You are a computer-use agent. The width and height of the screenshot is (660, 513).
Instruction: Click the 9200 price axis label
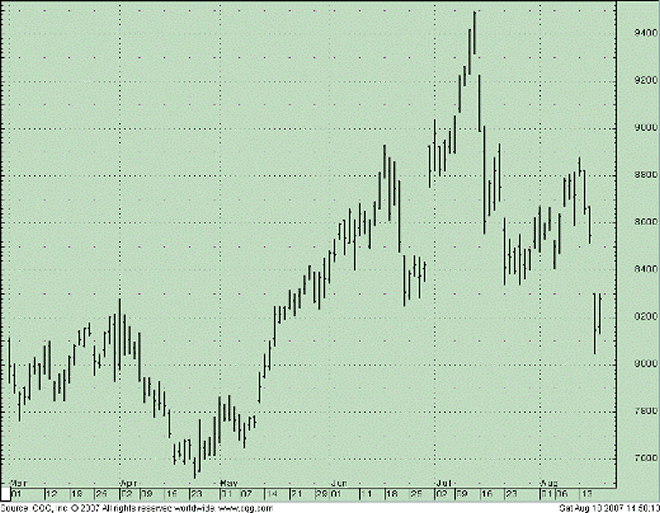645,80
